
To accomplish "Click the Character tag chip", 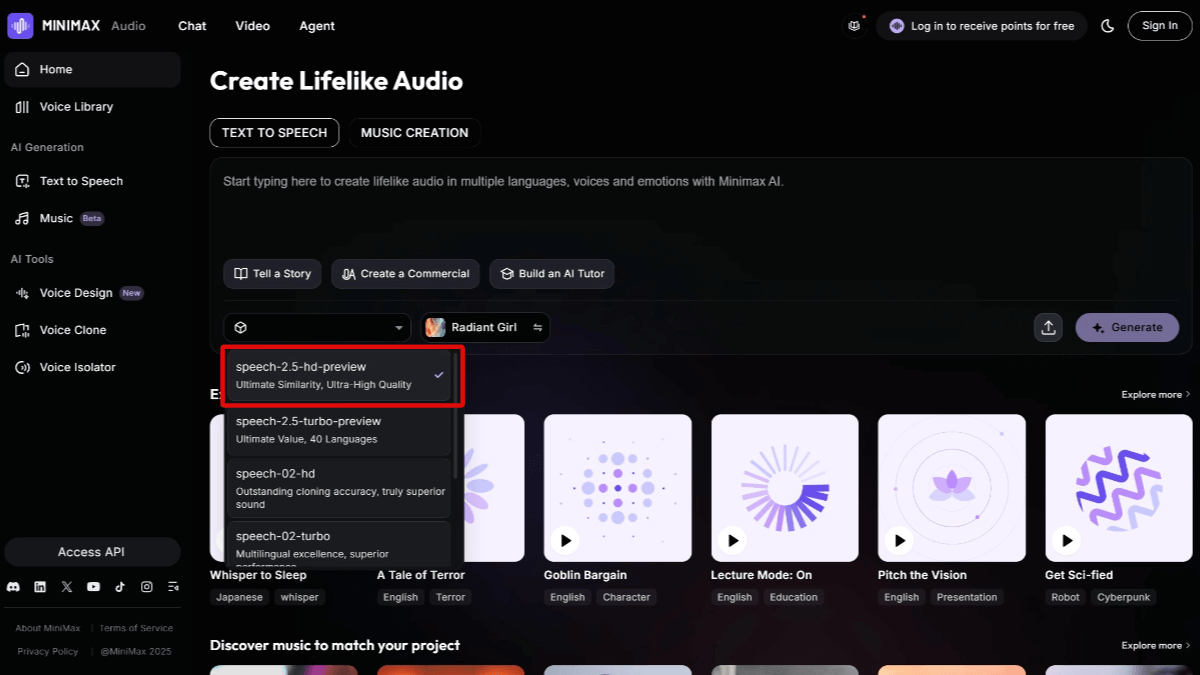I will point(627,597).
